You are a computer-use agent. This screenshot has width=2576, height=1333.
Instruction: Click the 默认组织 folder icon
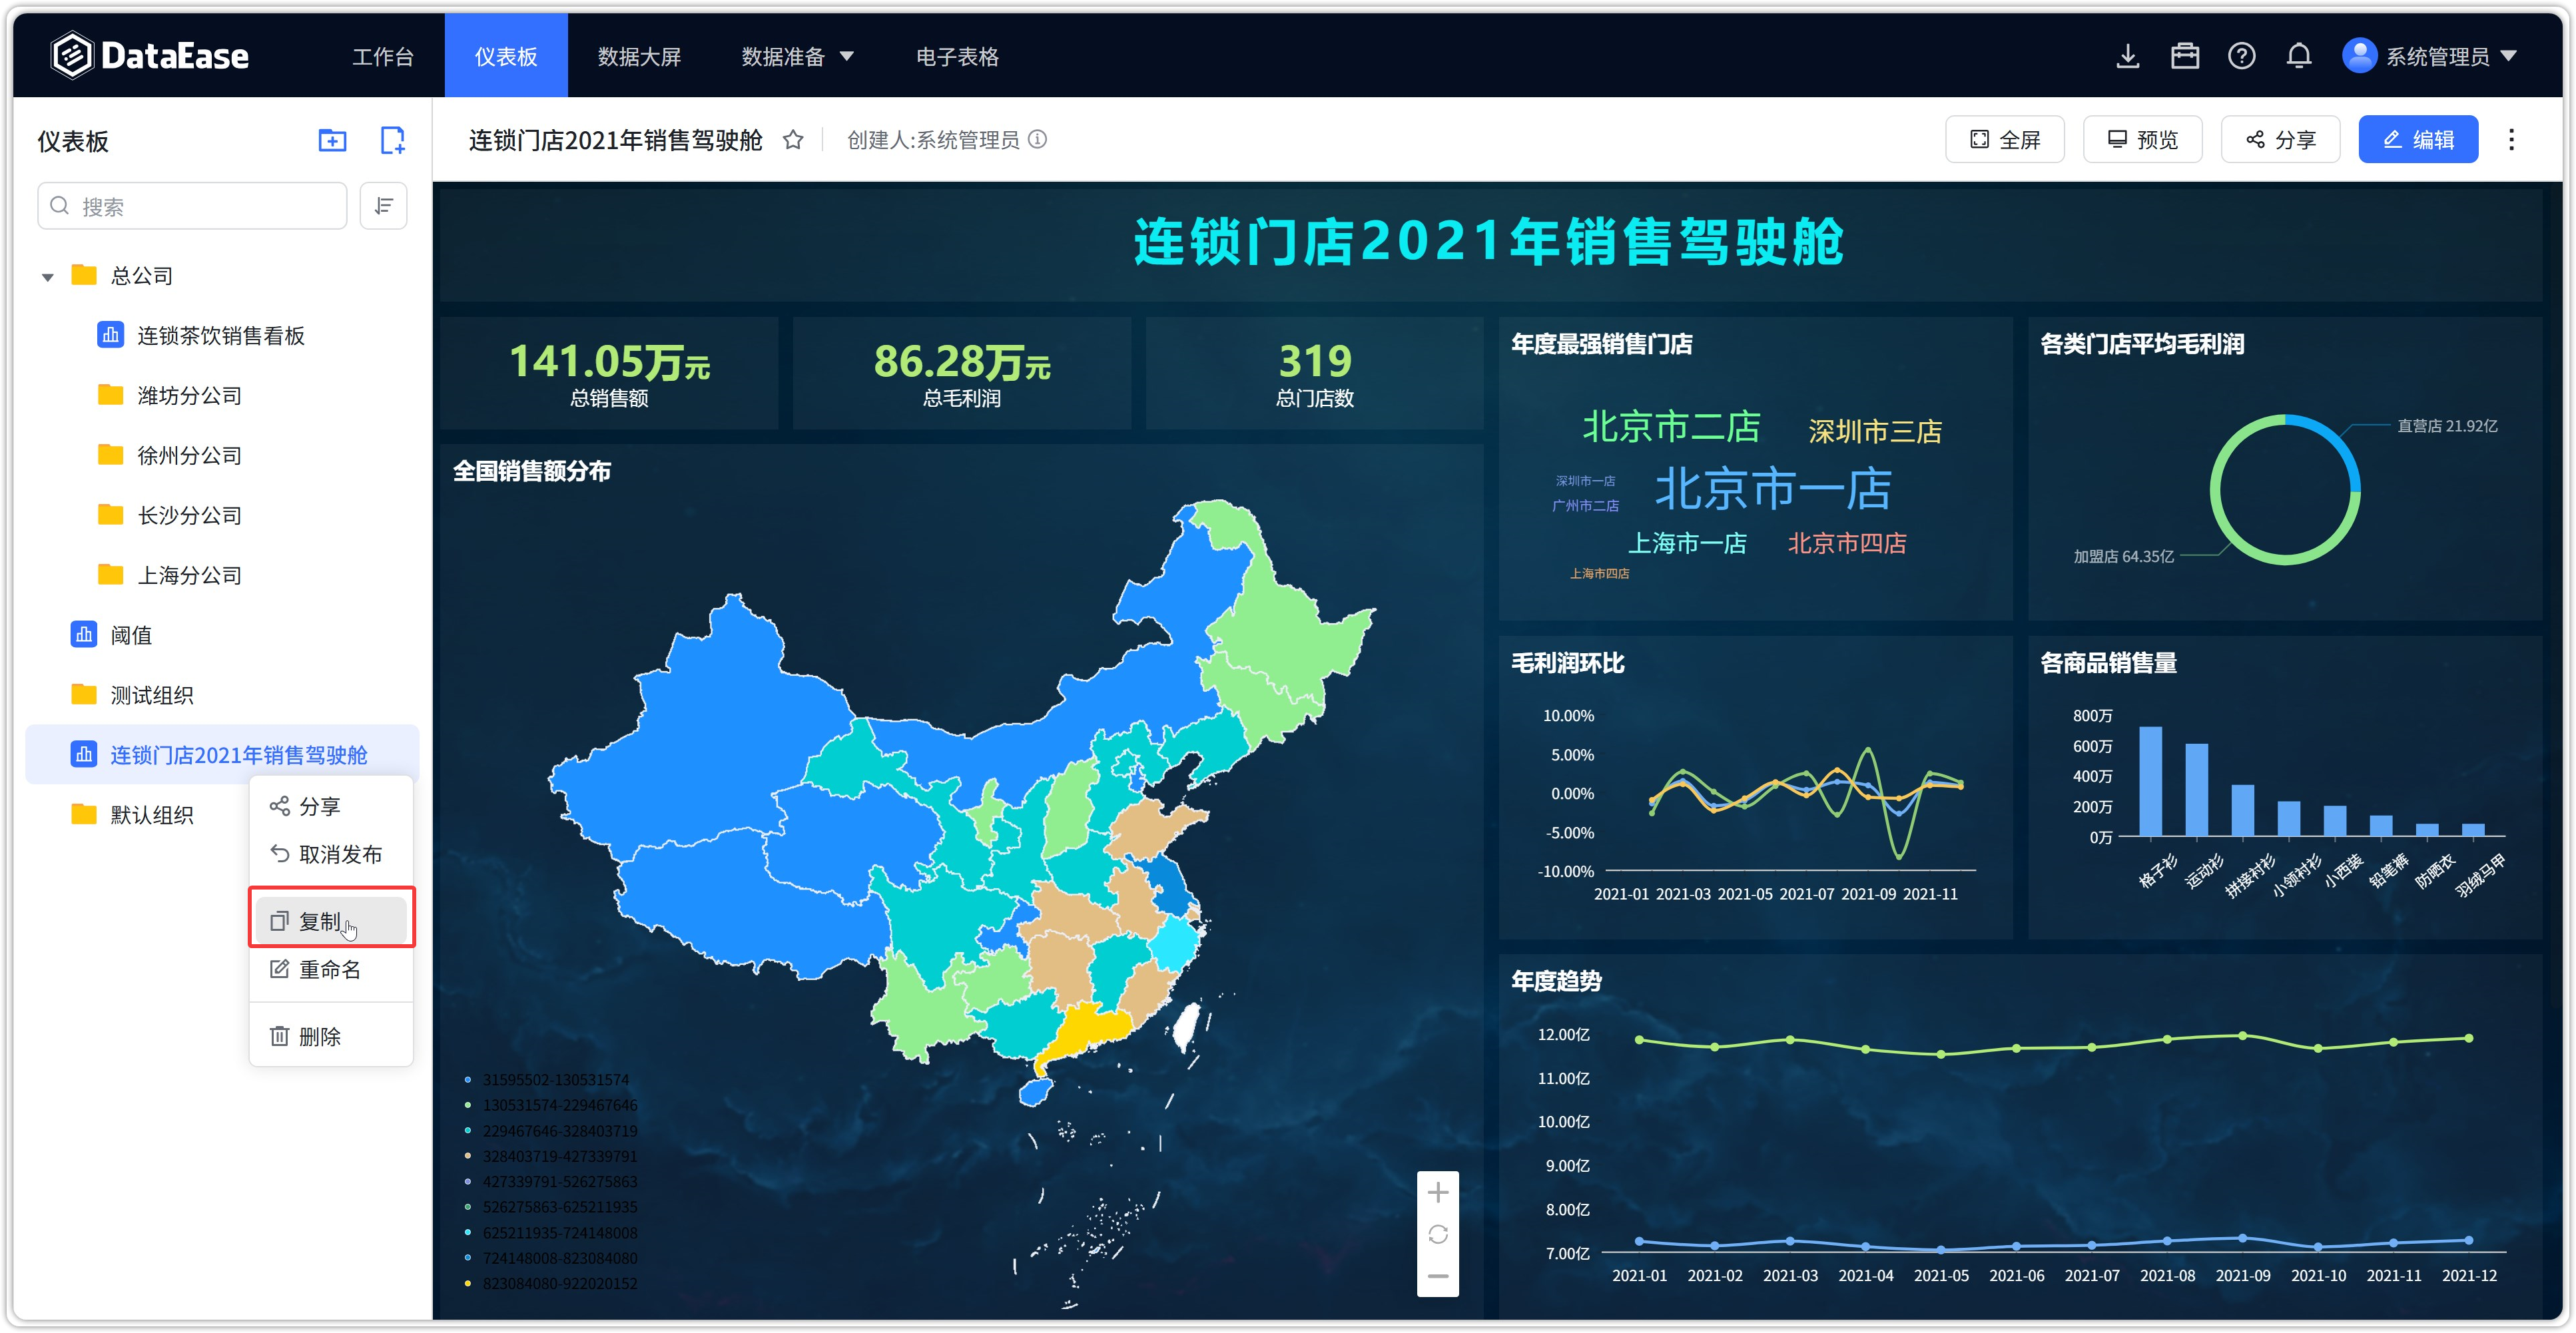click(84, 815)
